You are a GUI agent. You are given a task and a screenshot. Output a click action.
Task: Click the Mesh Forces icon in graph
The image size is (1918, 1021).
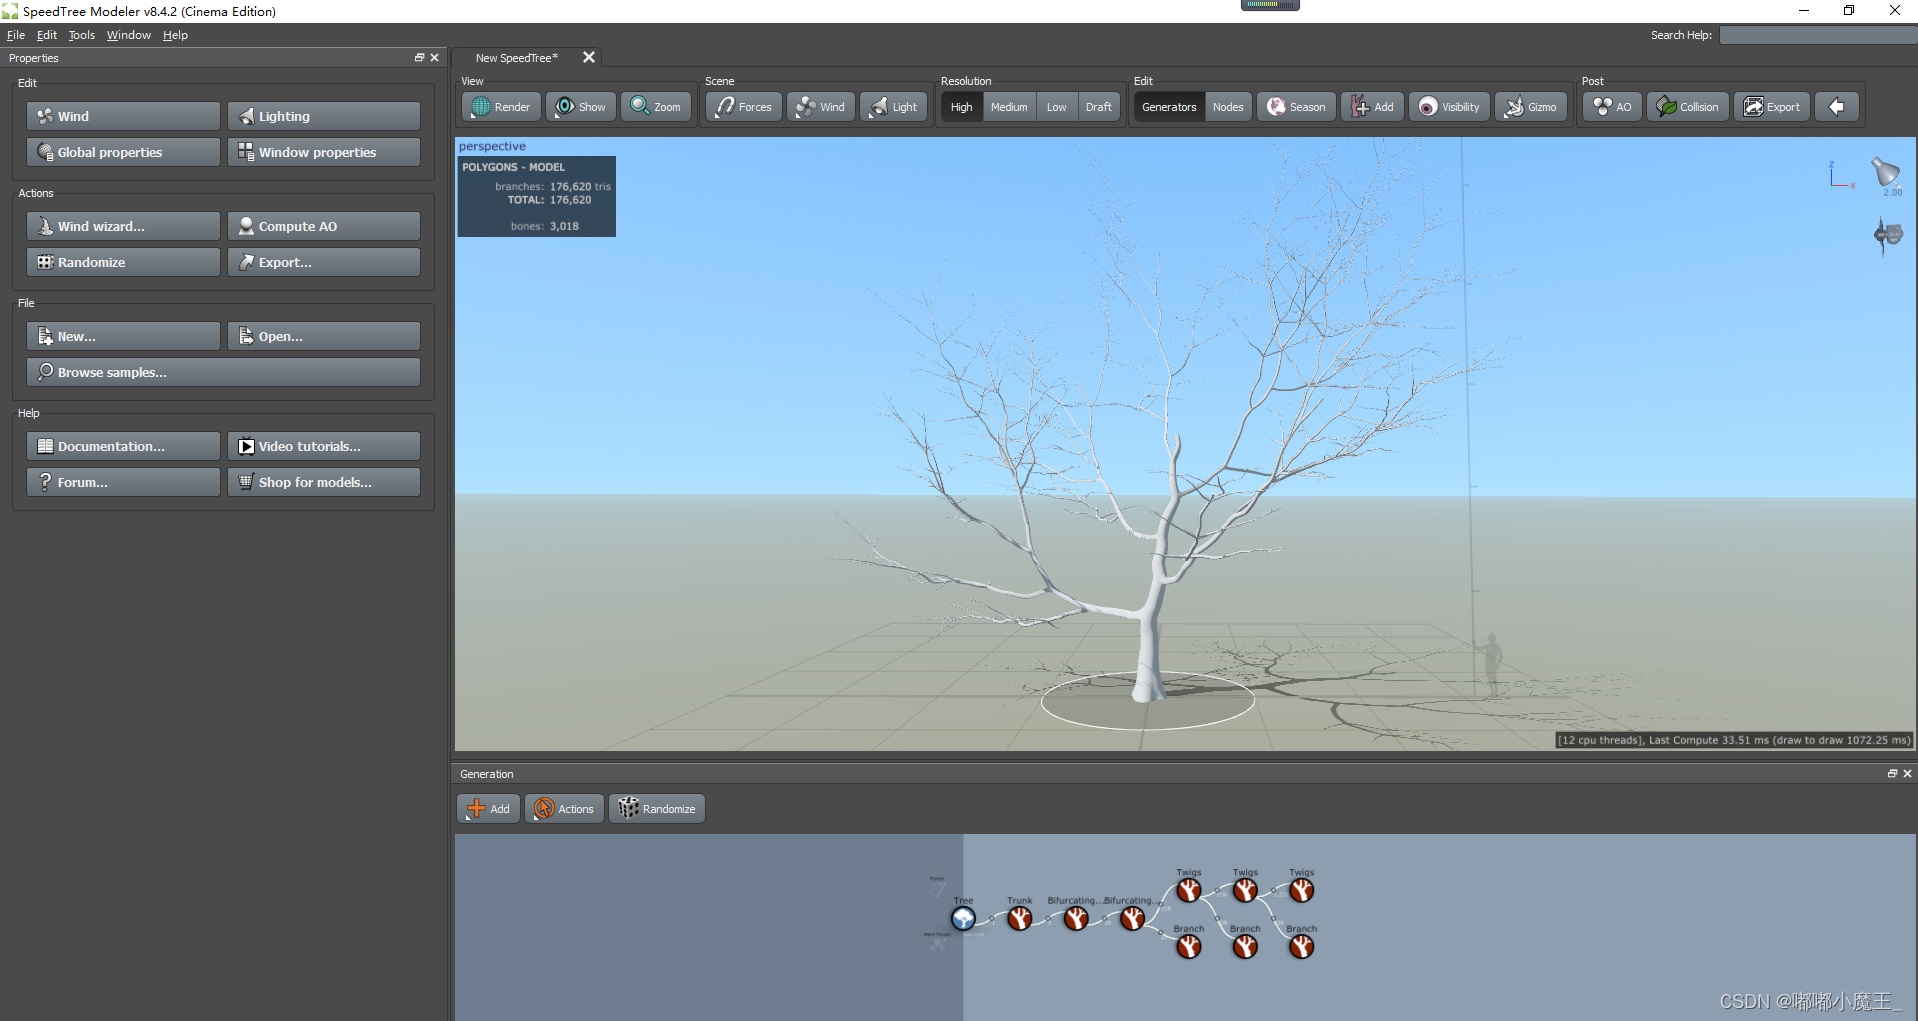pyautogui.click(x=937, y=942)
